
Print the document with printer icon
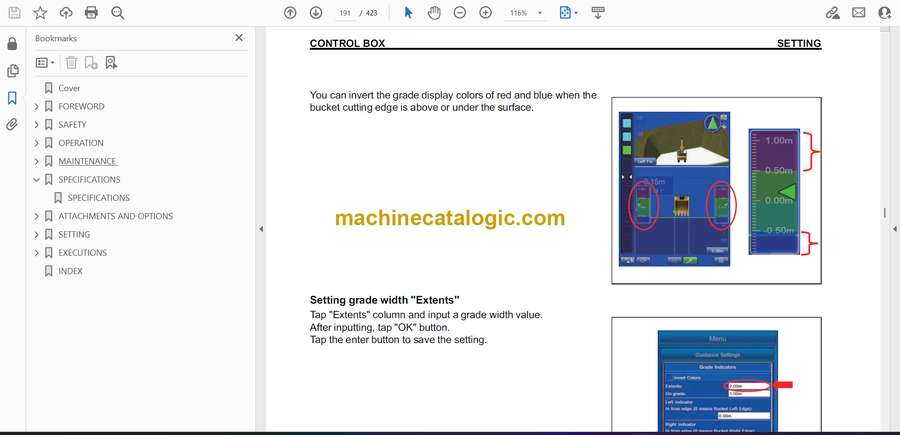pyautogui.click(x=91, y=13)
